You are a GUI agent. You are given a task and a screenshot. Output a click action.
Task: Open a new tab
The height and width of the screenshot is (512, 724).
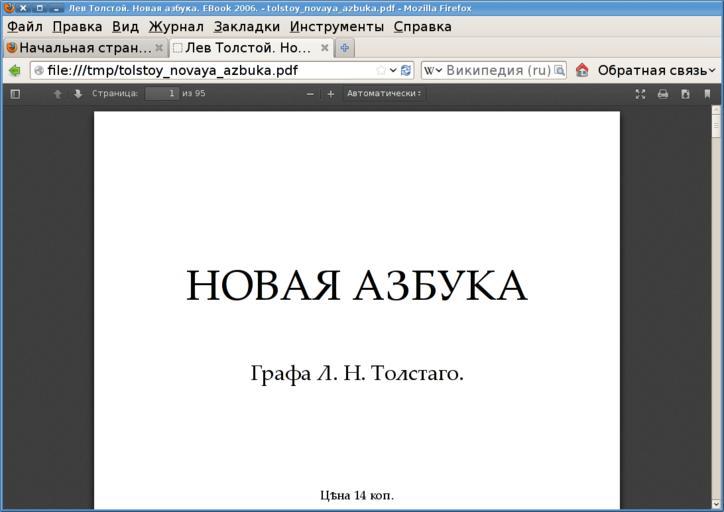(344, 47)
